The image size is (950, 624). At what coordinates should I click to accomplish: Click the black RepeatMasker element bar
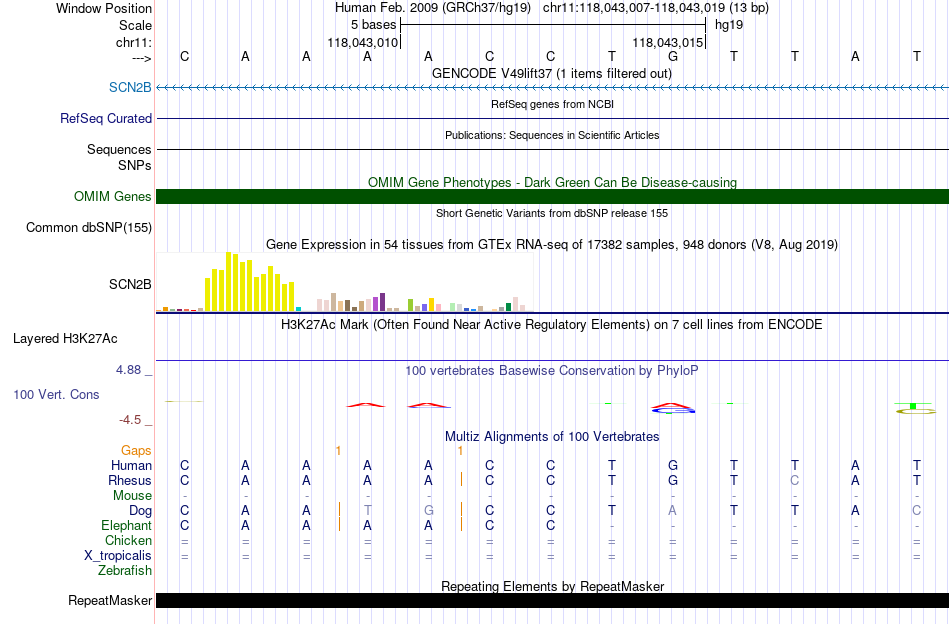tap(553, 600)
